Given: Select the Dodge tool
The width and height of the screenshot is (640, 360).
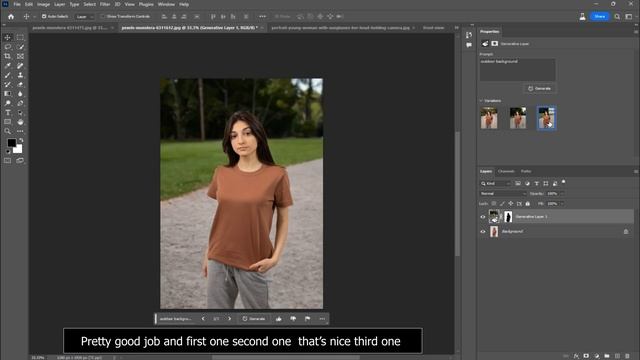Looking at the screenshot, I should (8, 103).
